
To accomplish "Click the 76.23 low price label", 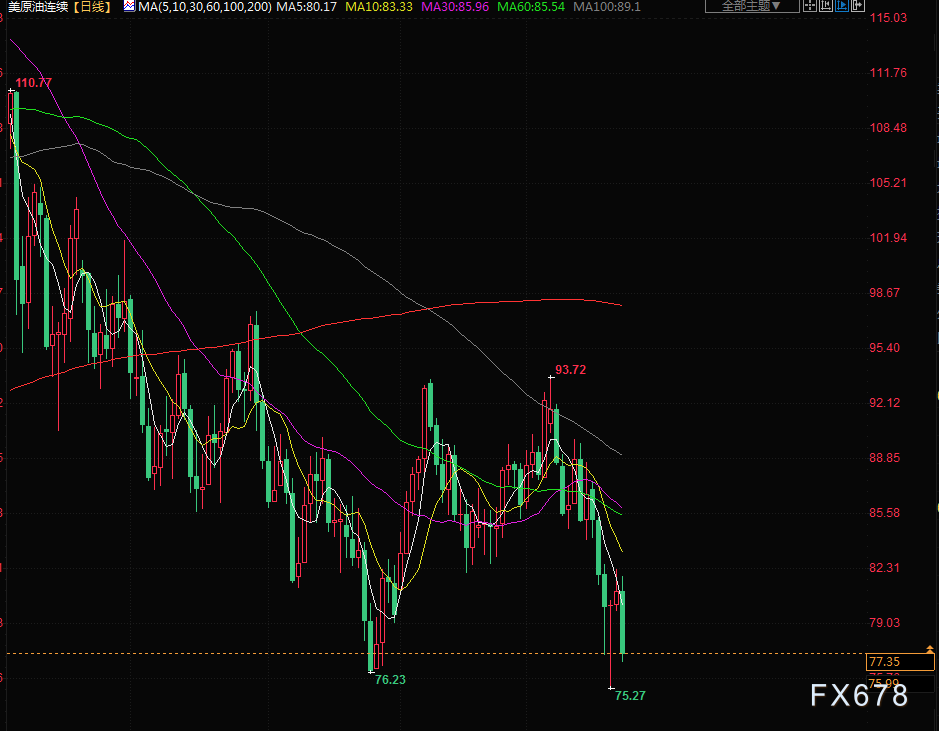I will pyautogui.click(x=390, y=680).
